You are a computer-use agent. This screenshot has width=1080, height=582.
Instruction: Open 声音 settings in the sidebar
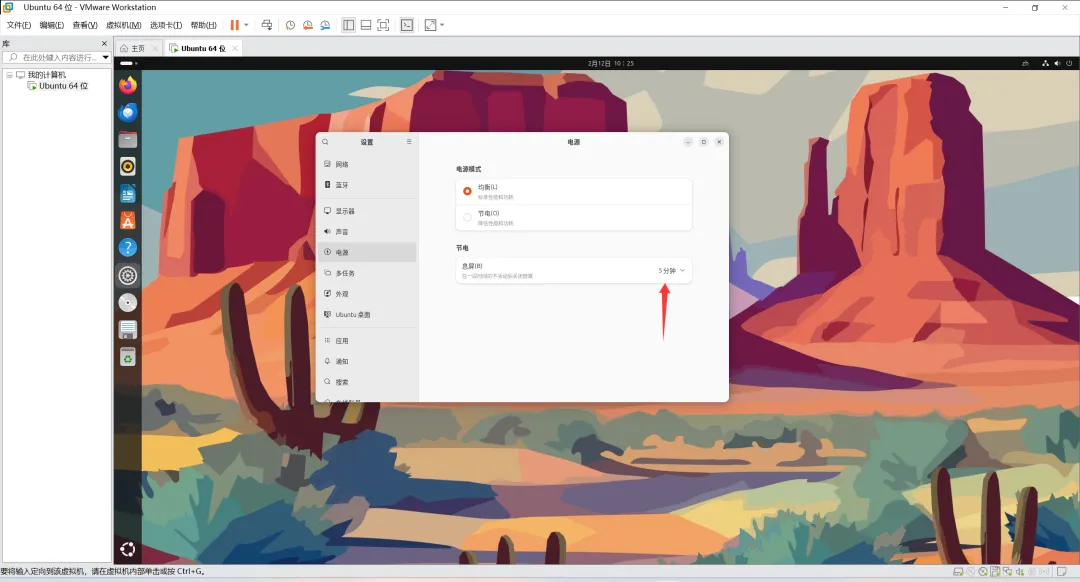click(x=367, y=231)
